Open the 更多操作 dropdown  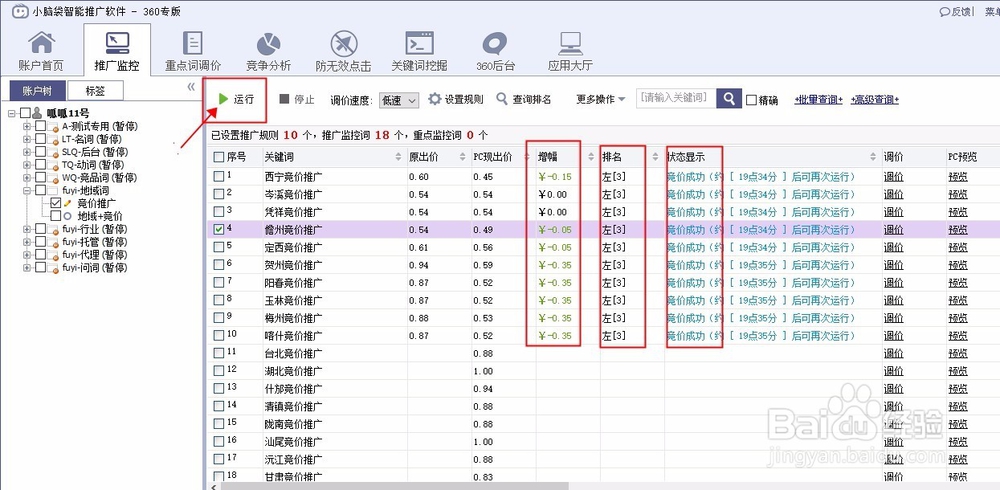(601, 100)
